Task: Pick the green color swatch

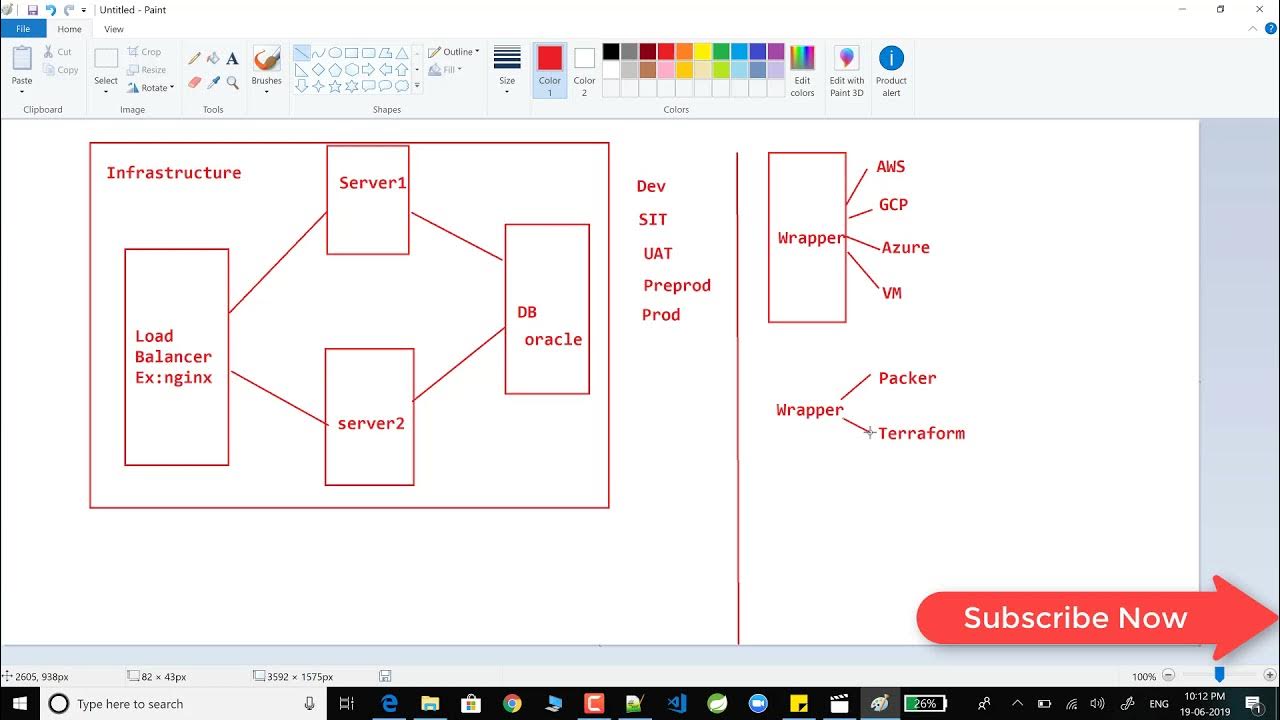Action: tap(720, 51)
